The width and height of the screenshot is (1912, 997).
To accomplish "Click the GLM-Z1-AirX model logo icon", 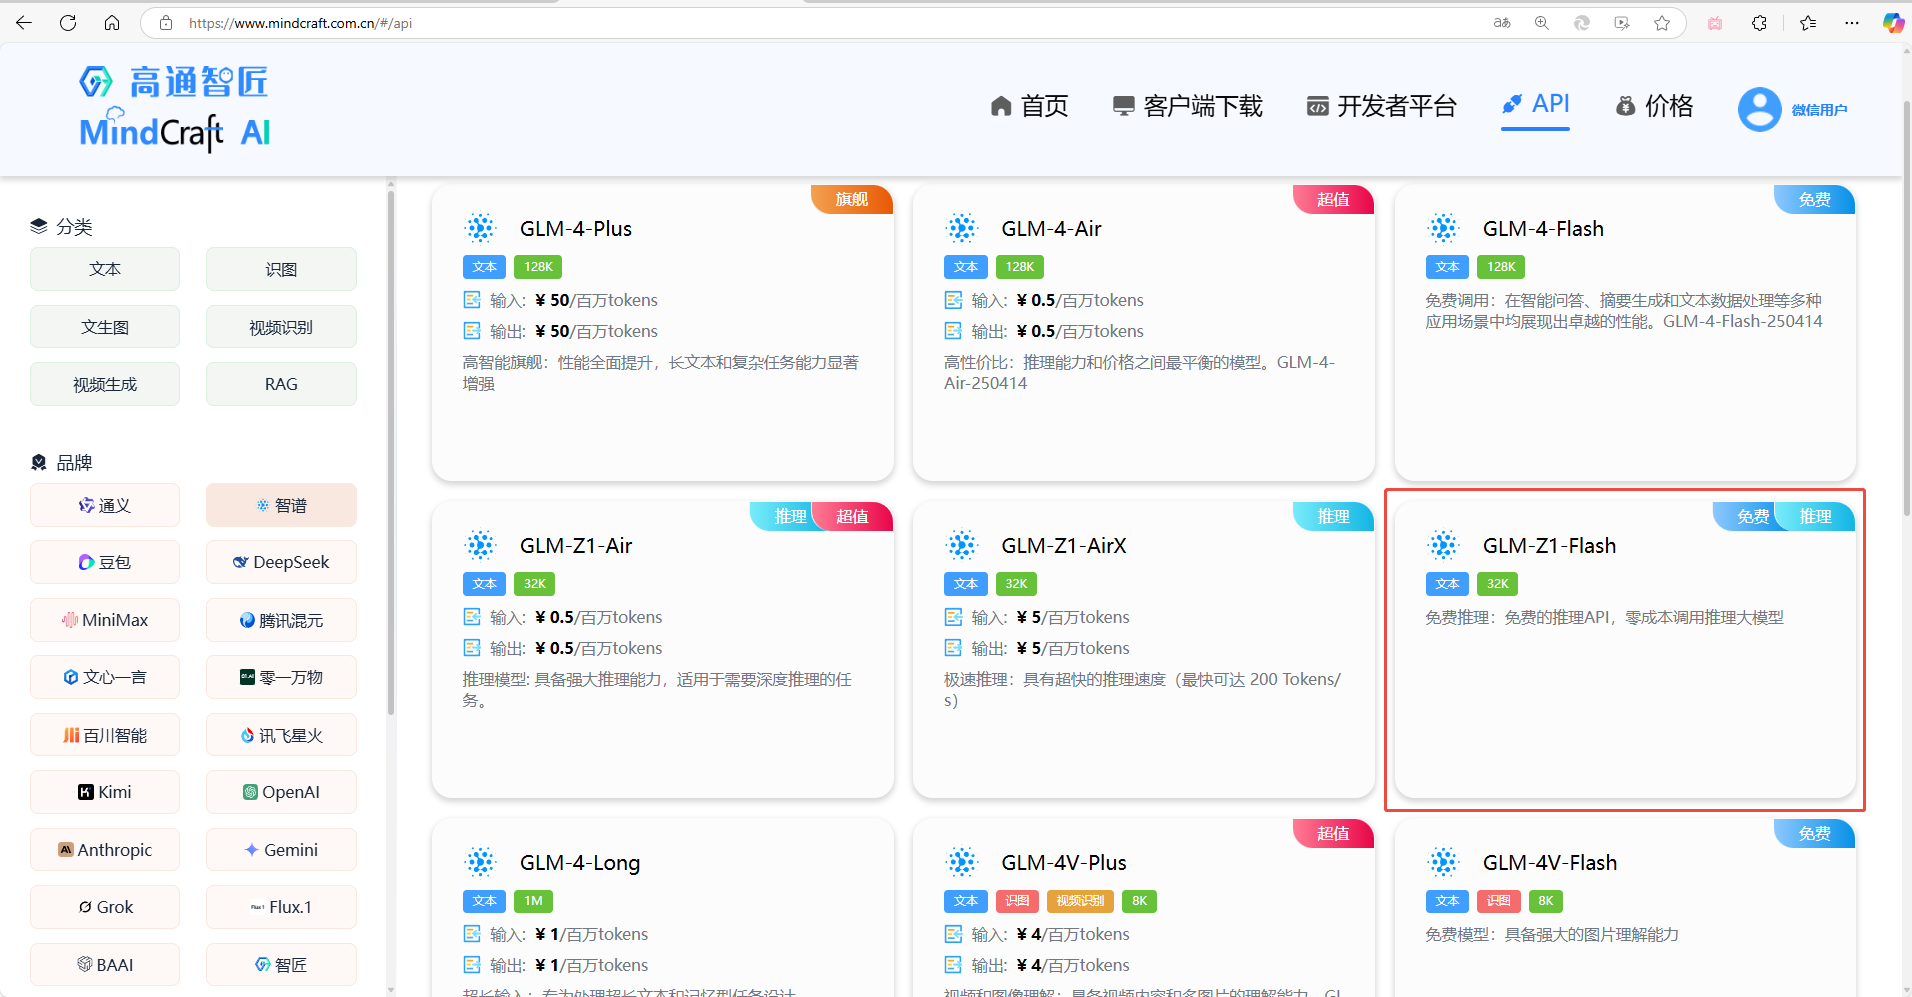I will tap(962, 546).
